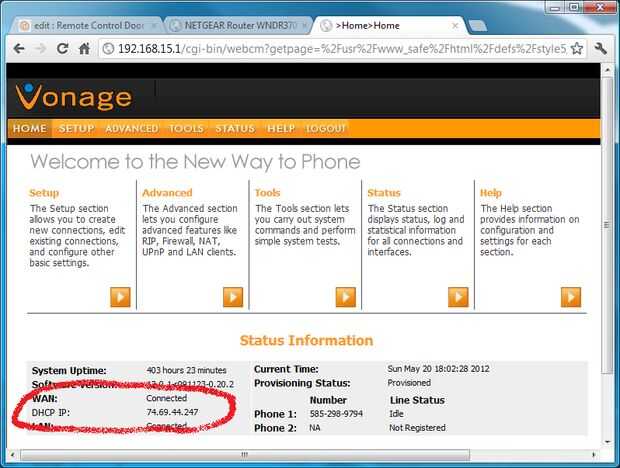This screenshot has height=468, width=620.
Task: Click the Help section heading link
Action: tap(491, 193)
